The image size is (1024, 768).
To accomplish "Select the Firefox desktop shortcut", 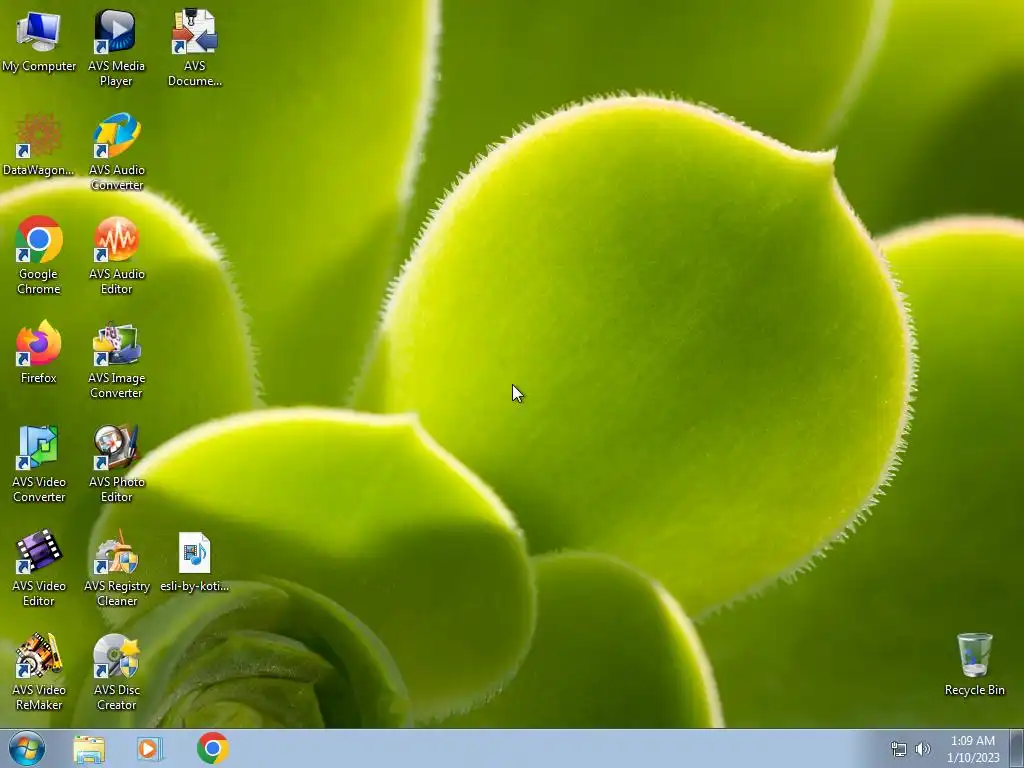I will click(39, 353).
